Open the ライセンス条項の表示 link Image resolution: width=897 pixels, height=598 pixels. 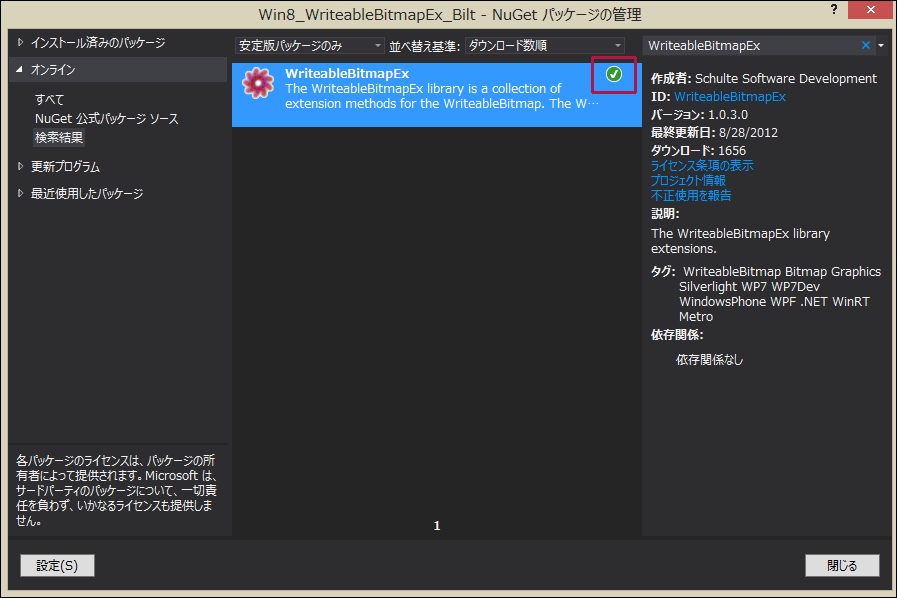(702, 165)
